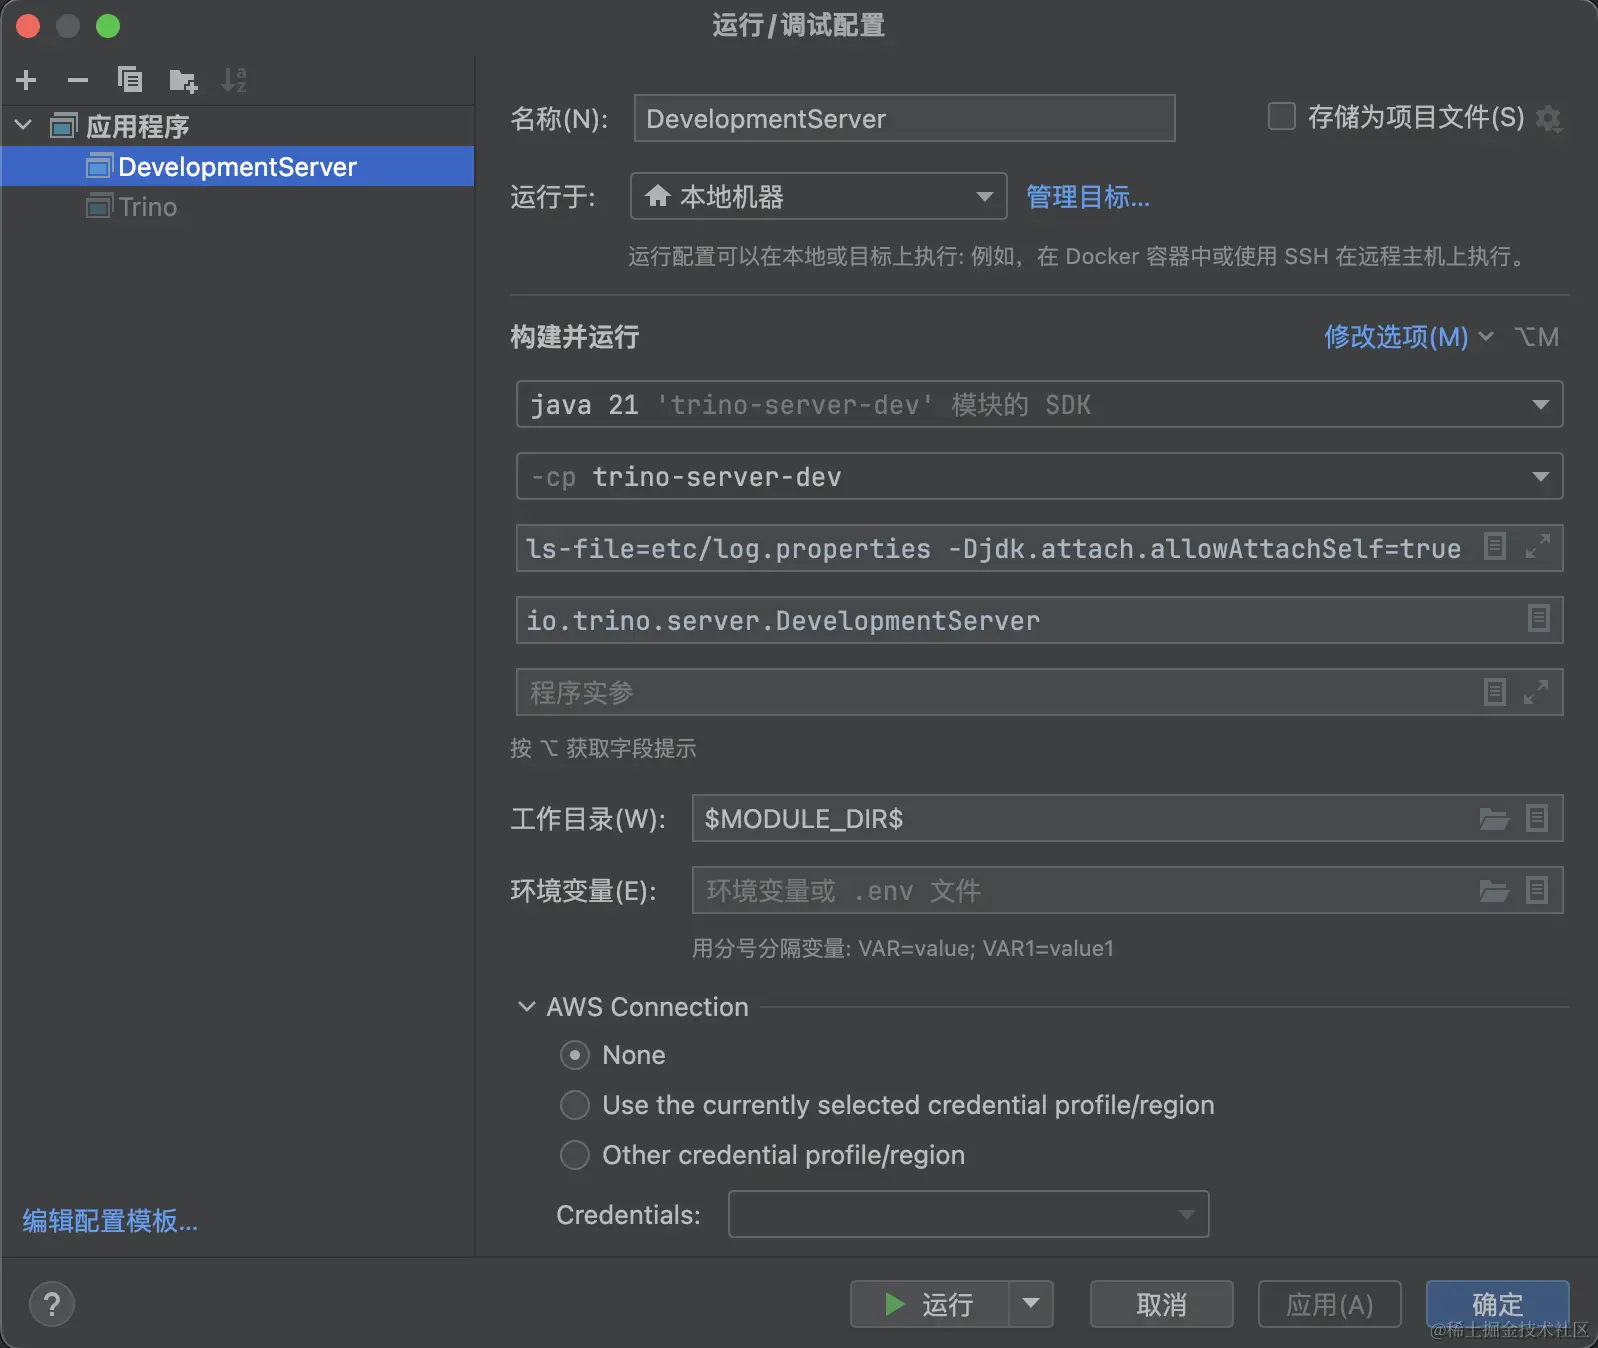Open the -cp trino-server-dev classpath dropdown
The image size is (1598, 1348).
coord(1039,476)
